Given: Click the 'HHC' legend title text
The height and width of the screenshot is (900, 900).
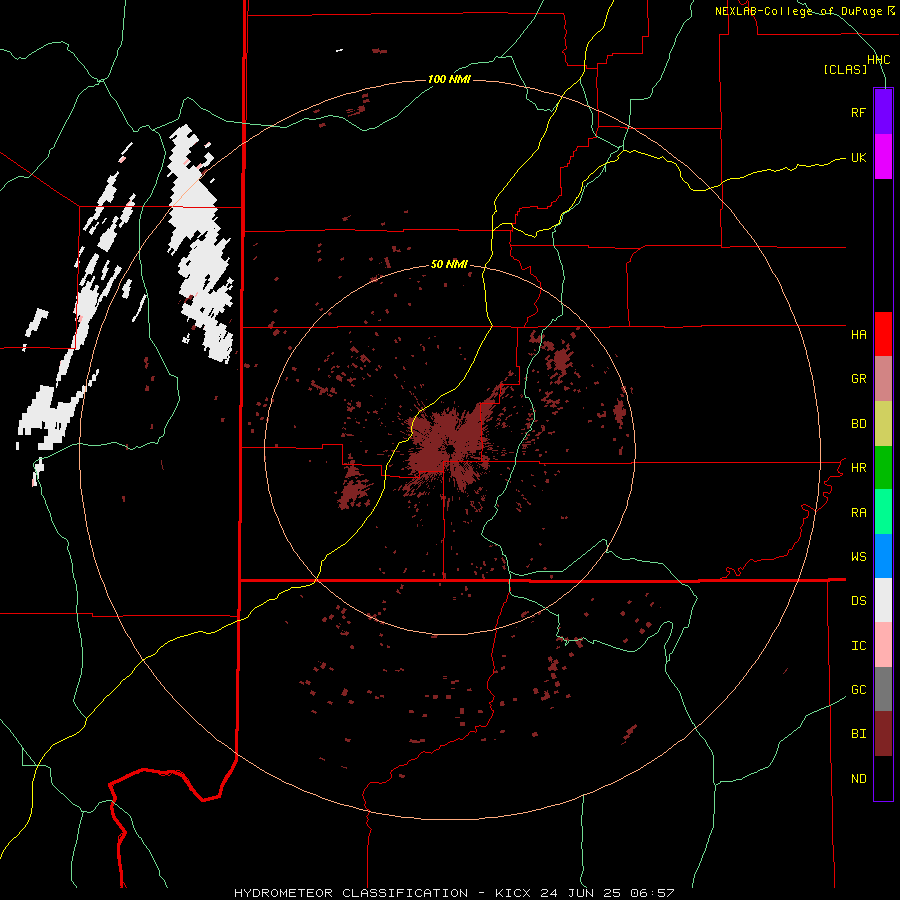Looking at the screenshot, I should (x=878, y=60).
